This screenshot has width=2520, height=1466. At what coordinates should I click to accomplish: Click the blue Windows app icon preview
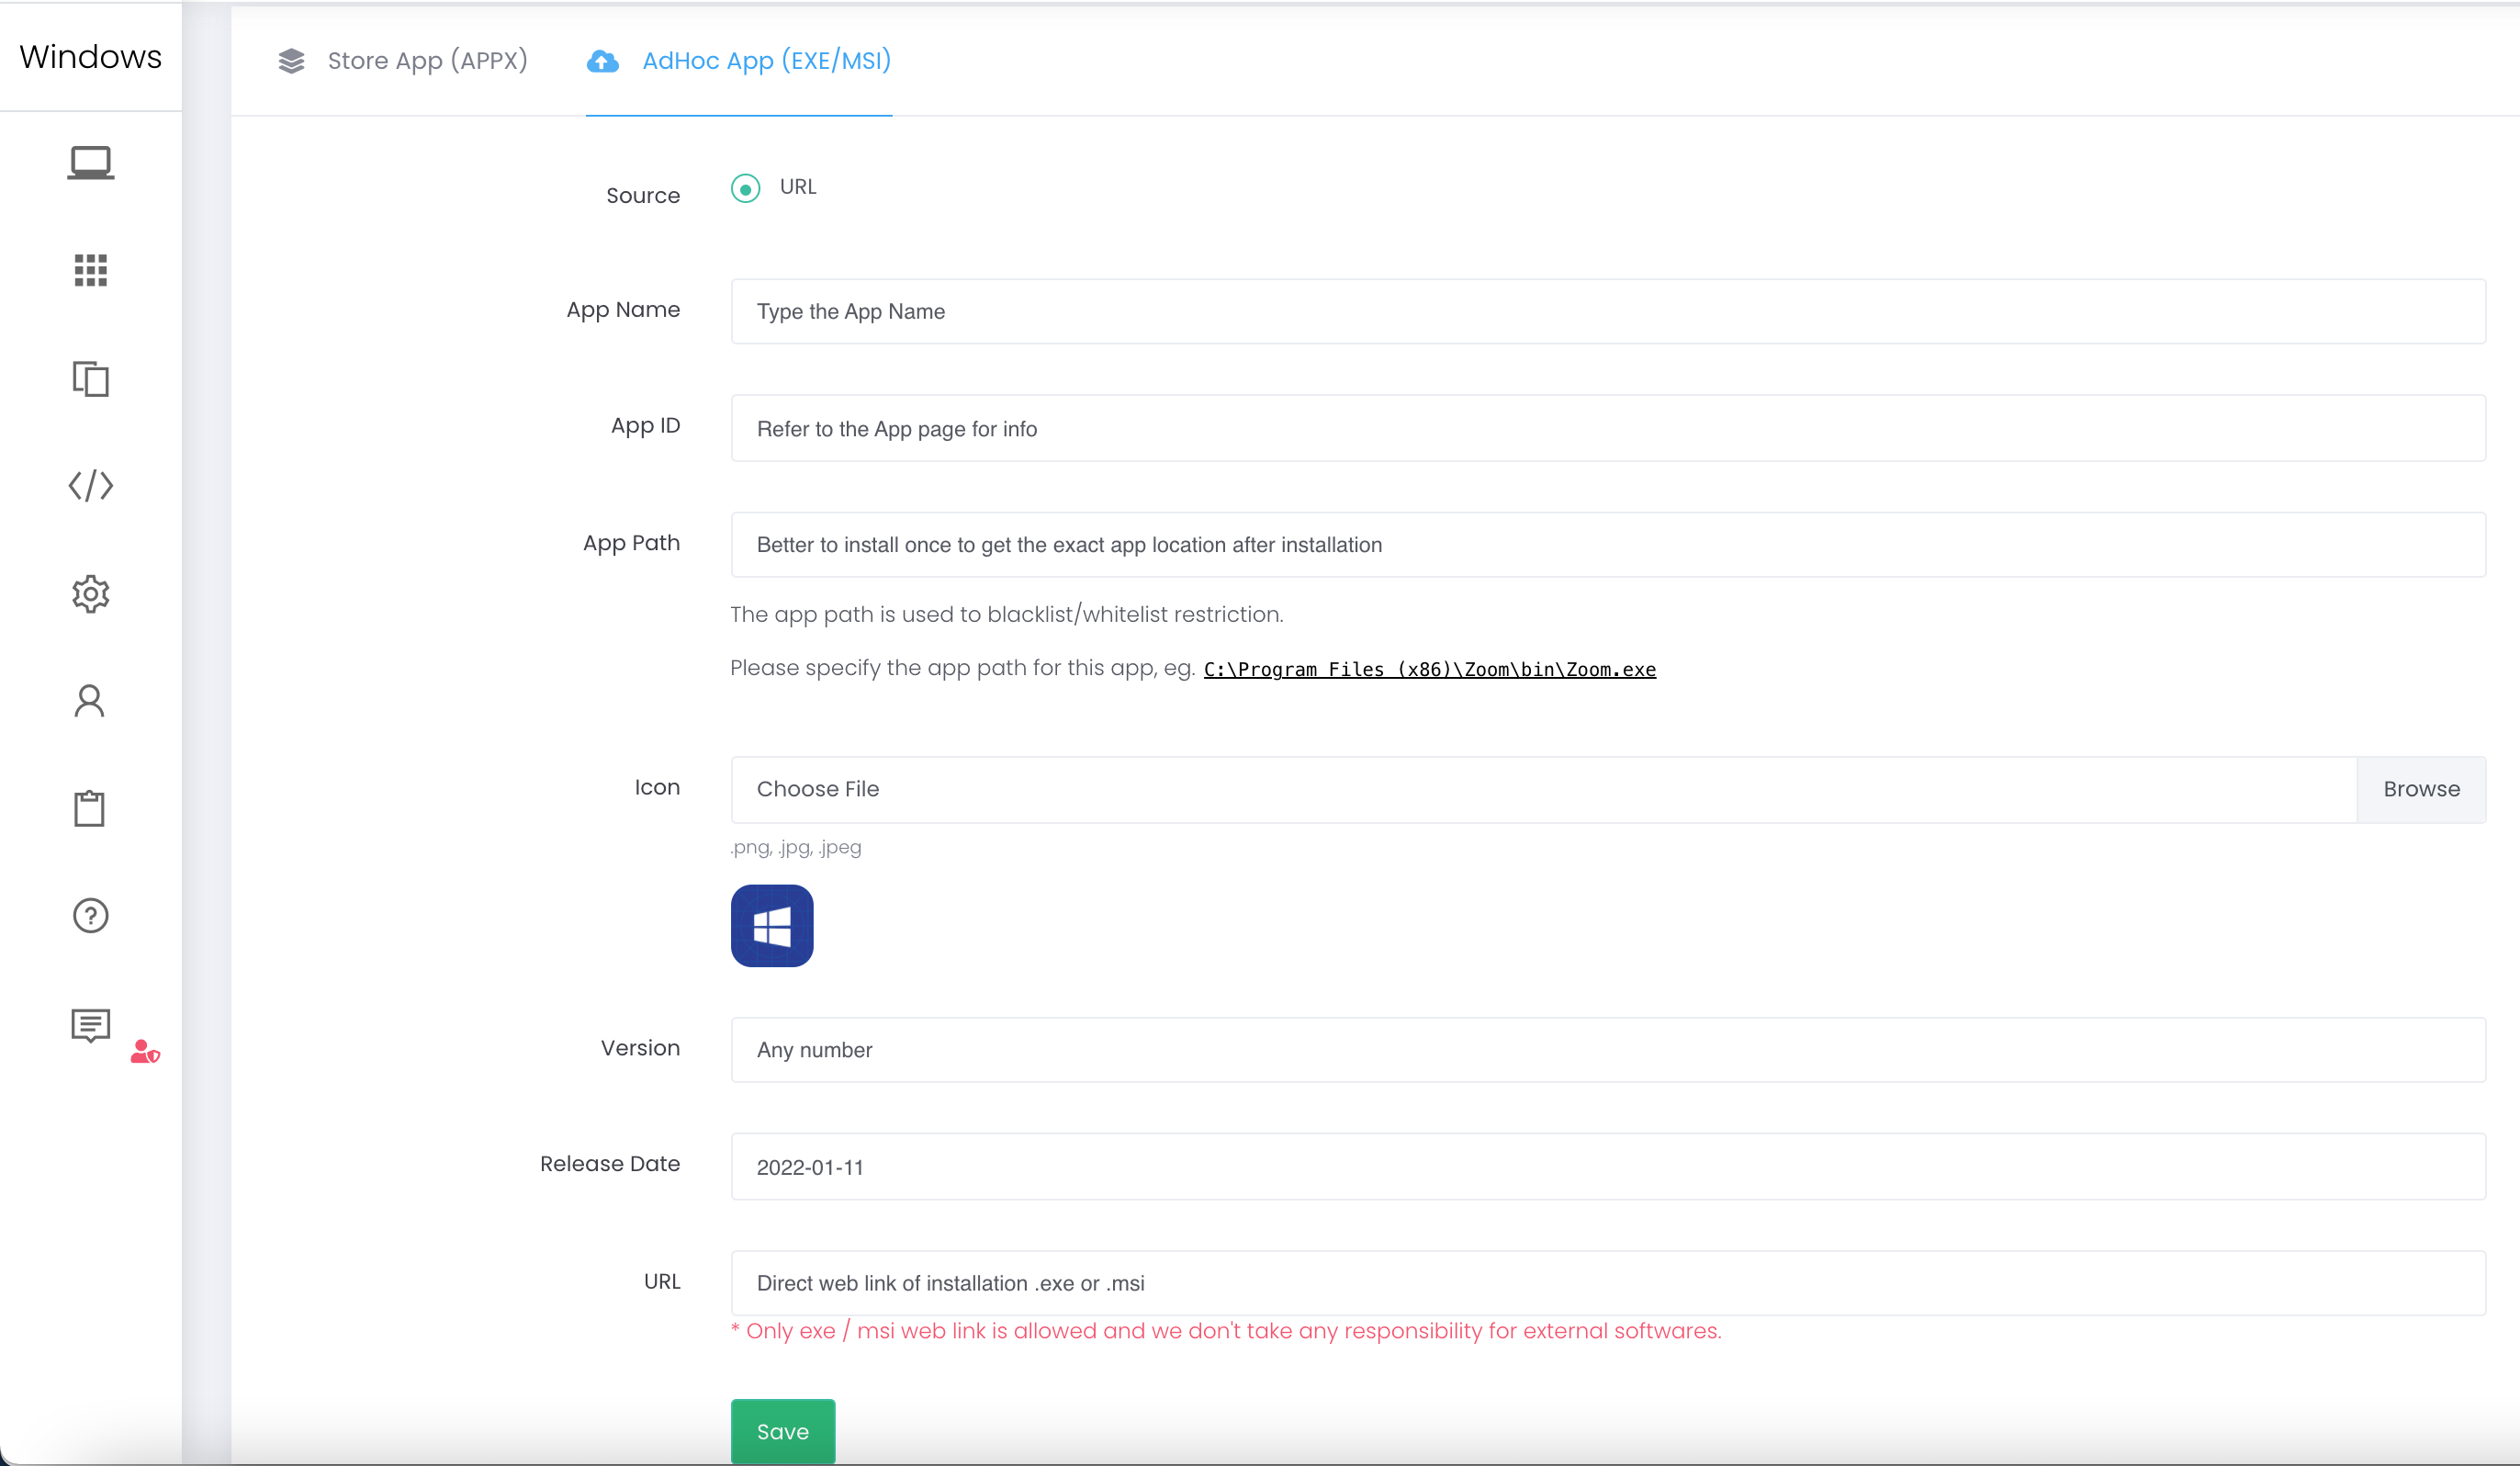coord(772,926)
